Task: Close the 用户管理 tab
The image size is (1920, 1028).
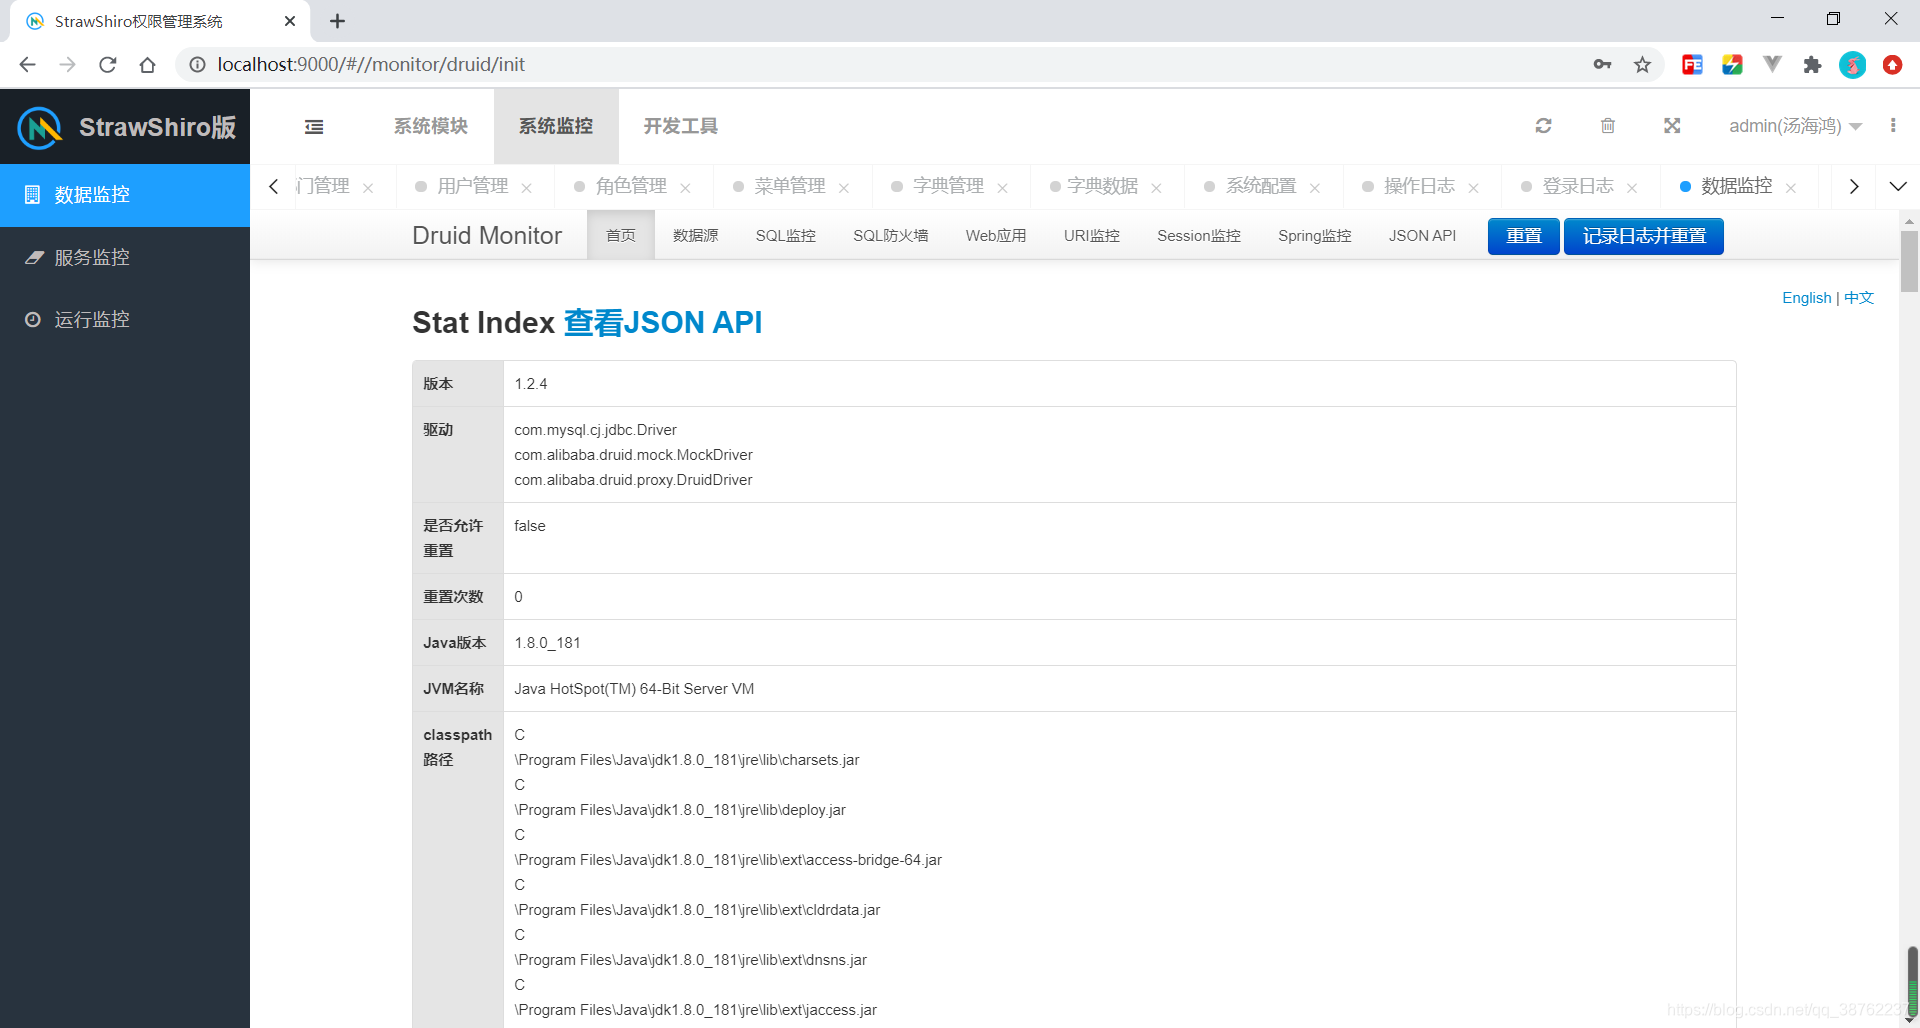Action: pos(527,188)
